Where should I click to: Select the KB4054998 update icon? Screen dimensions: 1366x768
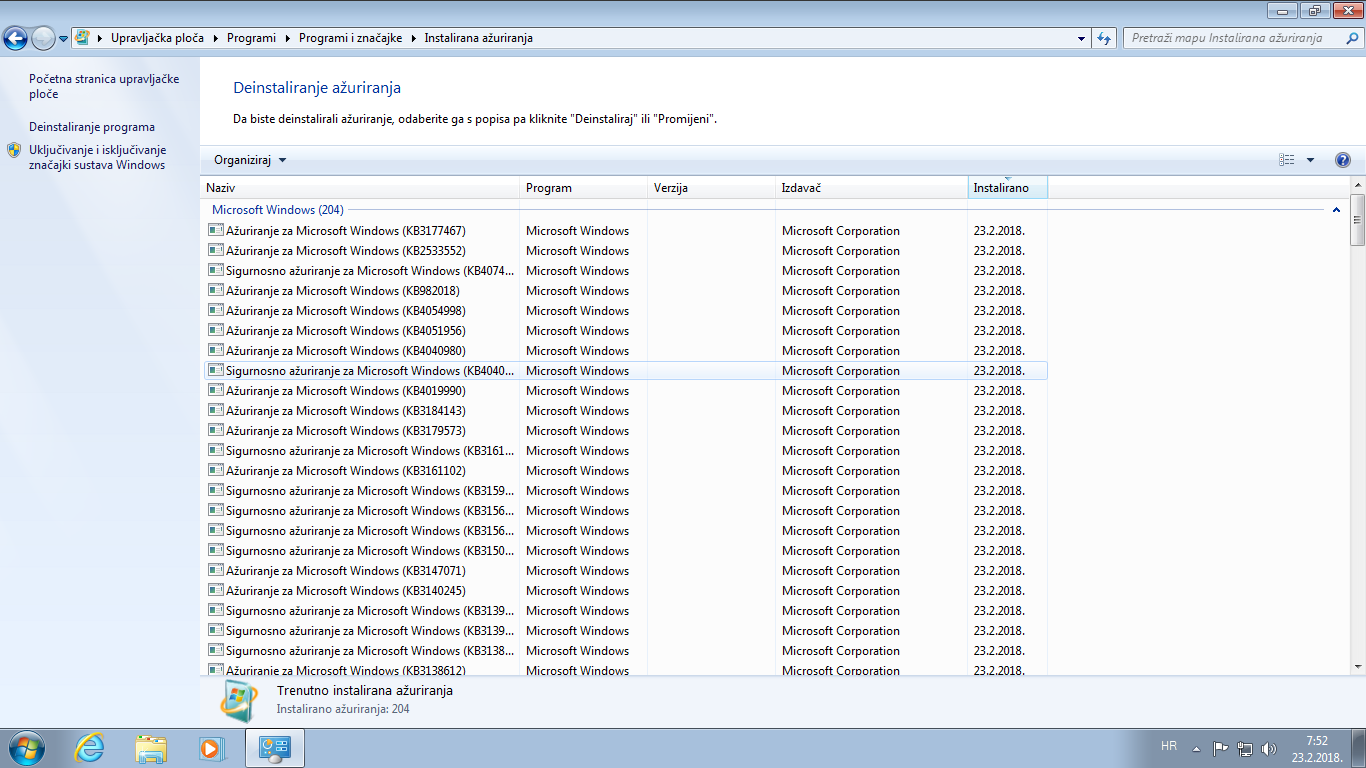(215, 310)
